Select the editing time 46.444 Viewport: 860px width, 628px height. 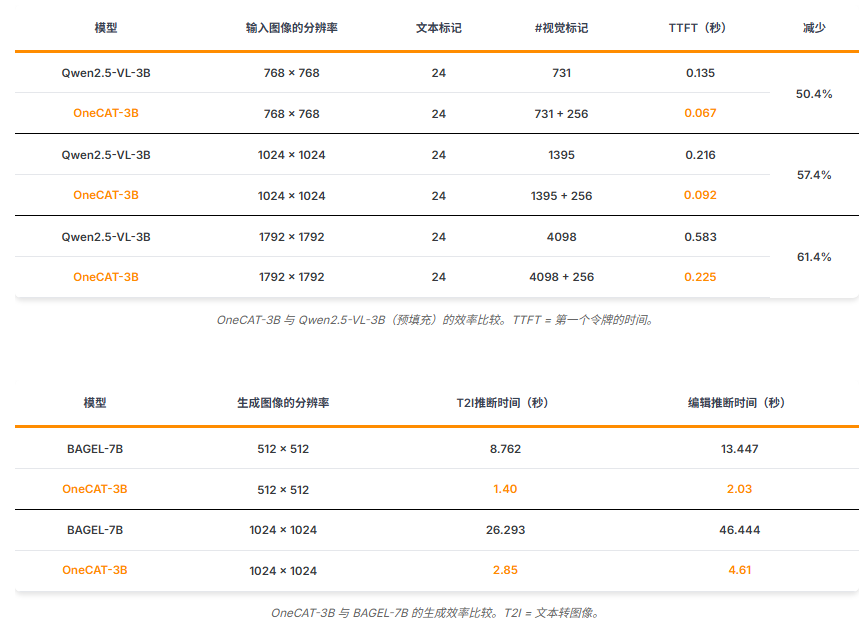(739, 530)
